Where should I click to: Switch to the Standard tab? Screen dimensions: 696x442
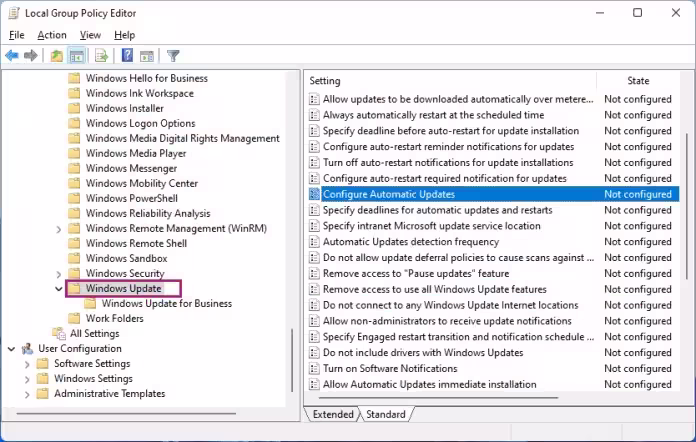pyautogui.click(x=386, y=414)
